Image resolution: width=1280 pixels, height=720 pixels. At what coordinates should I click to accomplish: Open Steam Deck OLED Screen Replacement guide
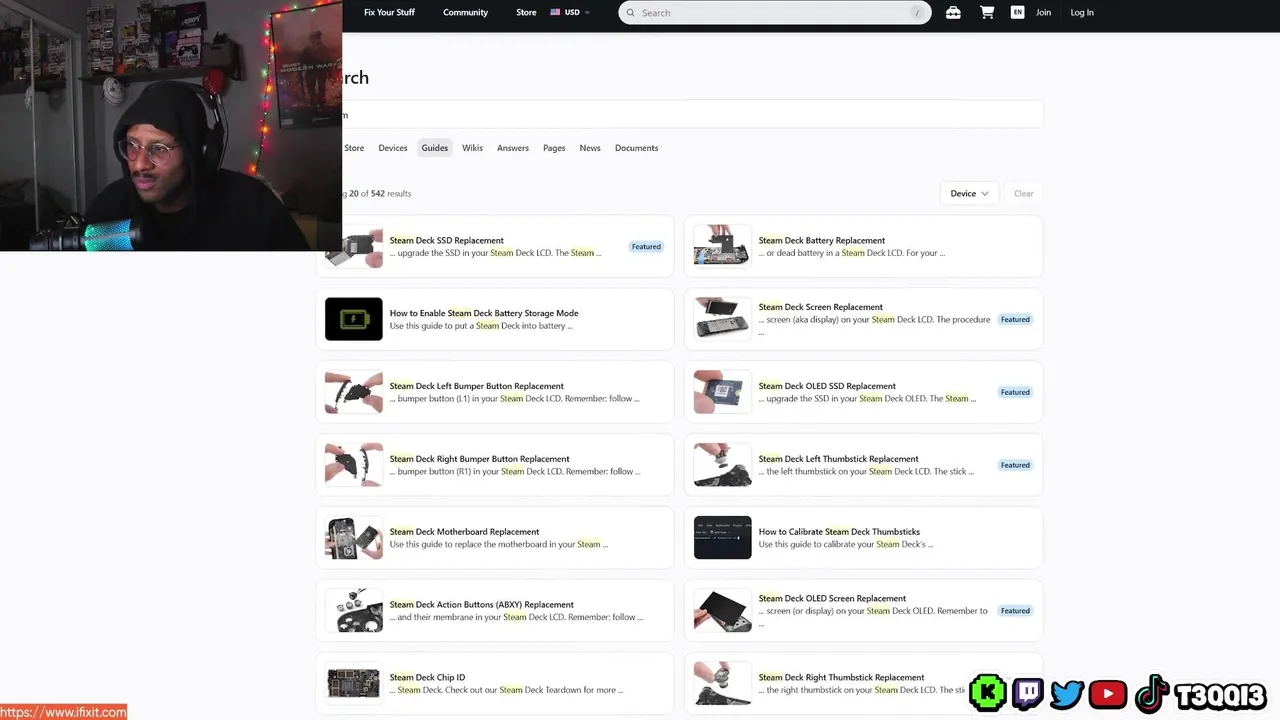click(832, 598)
